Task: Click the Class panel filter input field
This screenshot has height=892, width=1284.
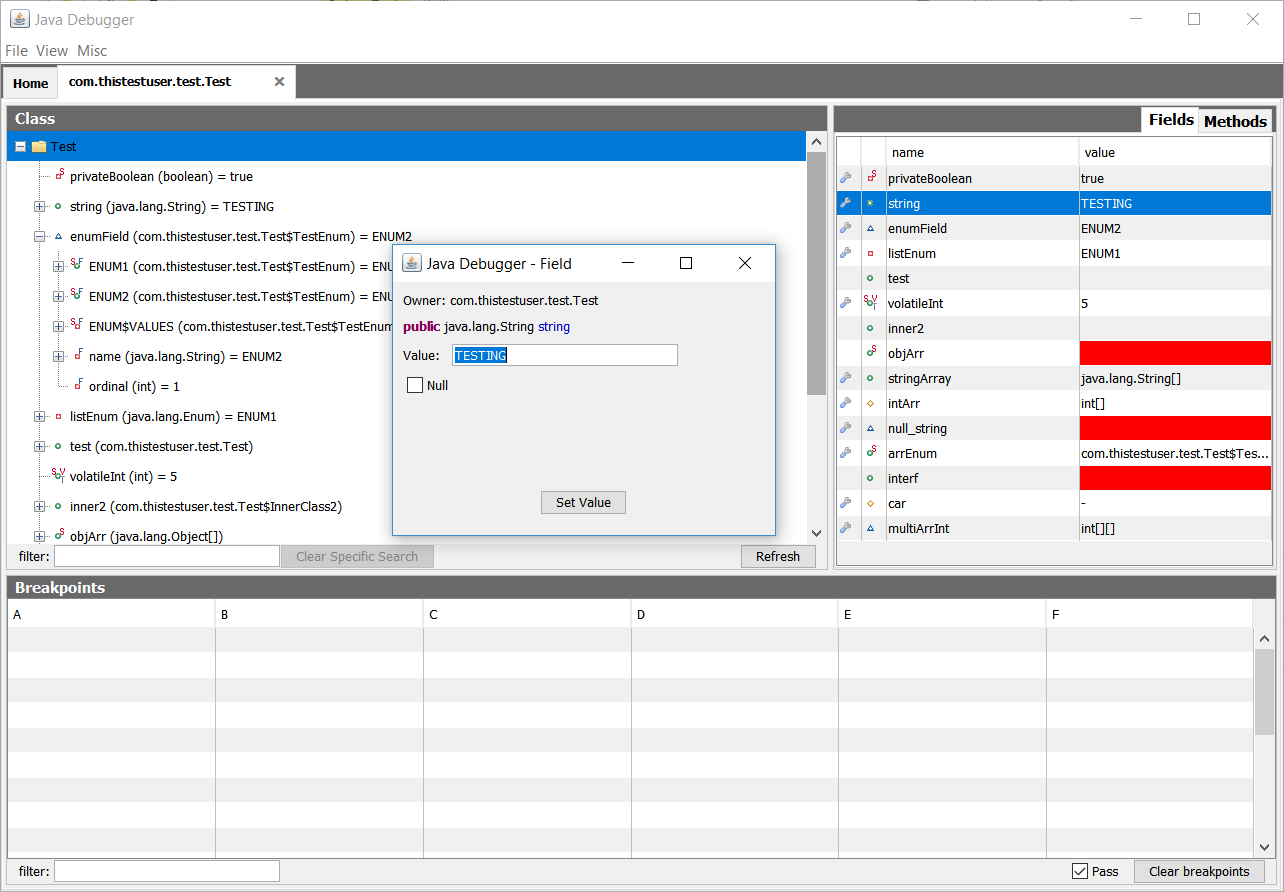Action: [166, 557]
